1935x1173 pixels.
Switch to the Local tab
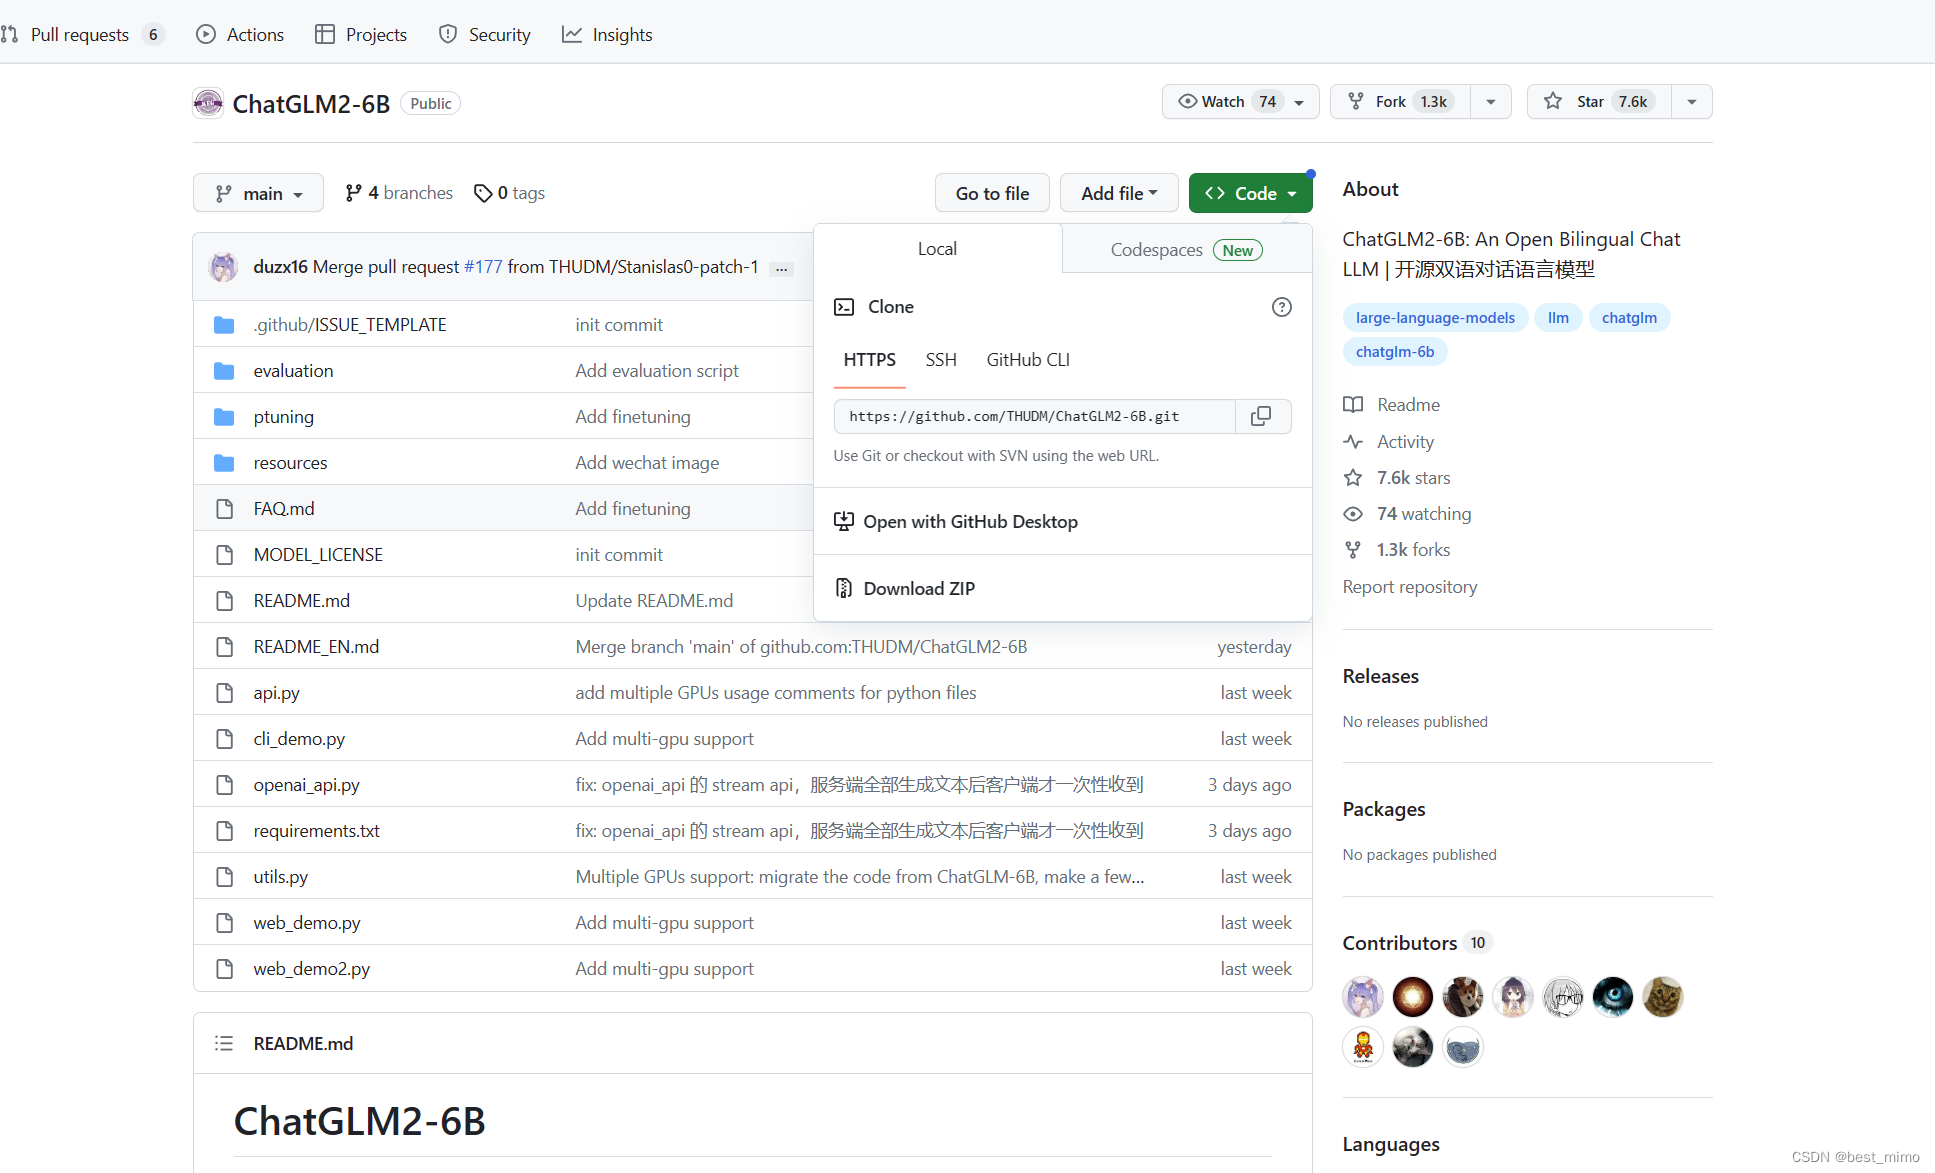click(938, 249)
